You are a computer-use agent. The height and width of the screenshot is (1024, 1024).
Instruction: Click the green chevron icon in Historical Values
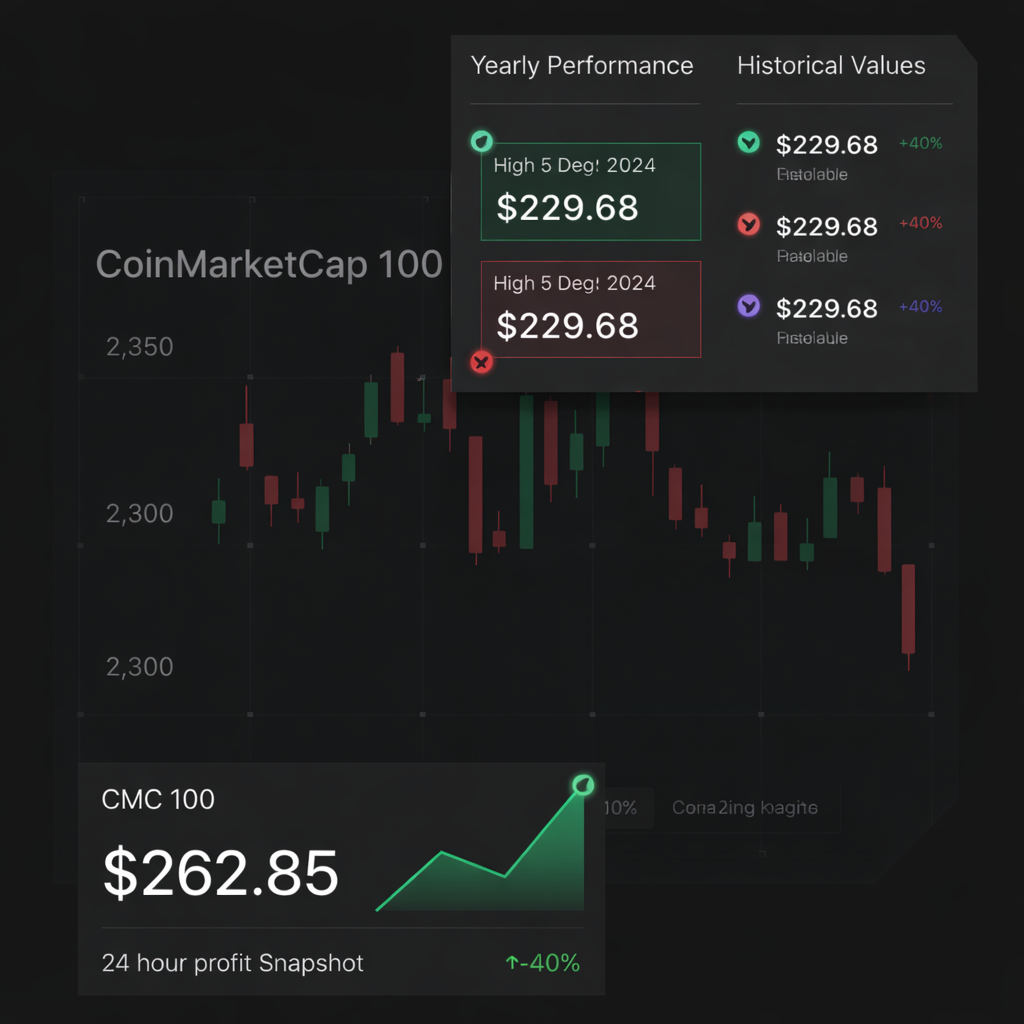coord(748,143)
